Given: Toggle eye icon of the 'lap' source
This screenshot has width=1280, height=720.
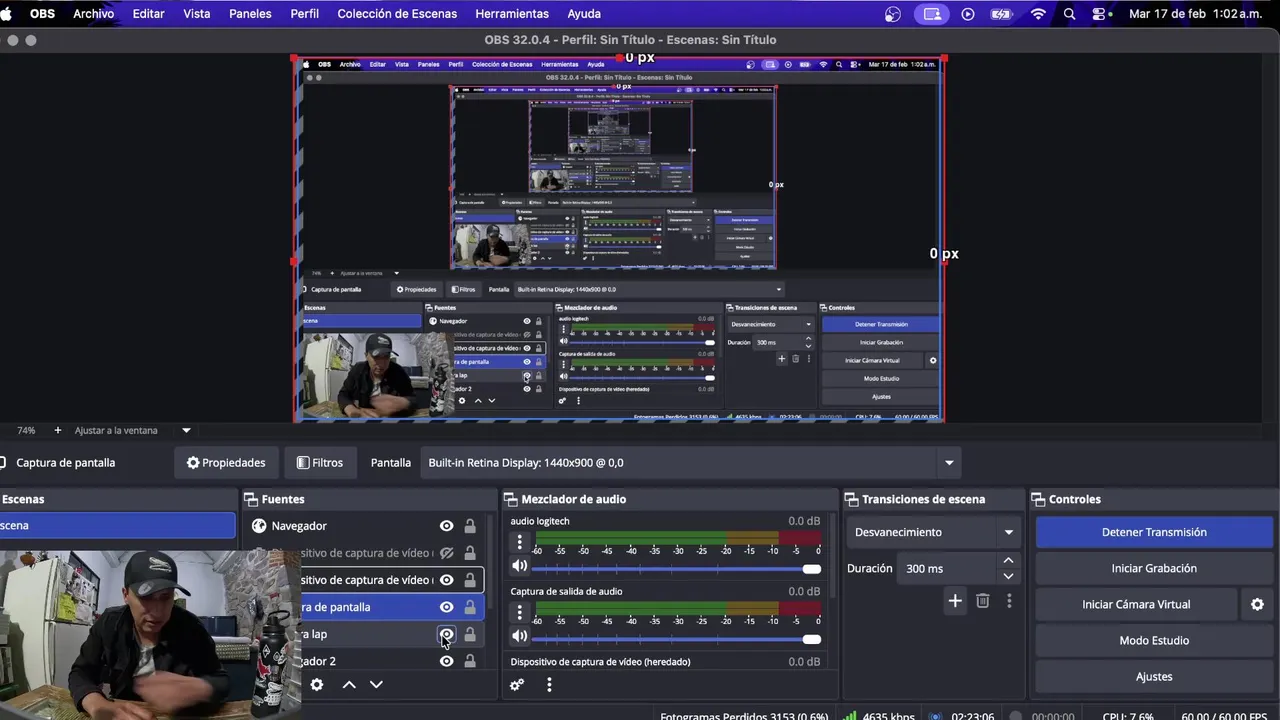Looking at the screenshot, I should click(x=447, y=634).
